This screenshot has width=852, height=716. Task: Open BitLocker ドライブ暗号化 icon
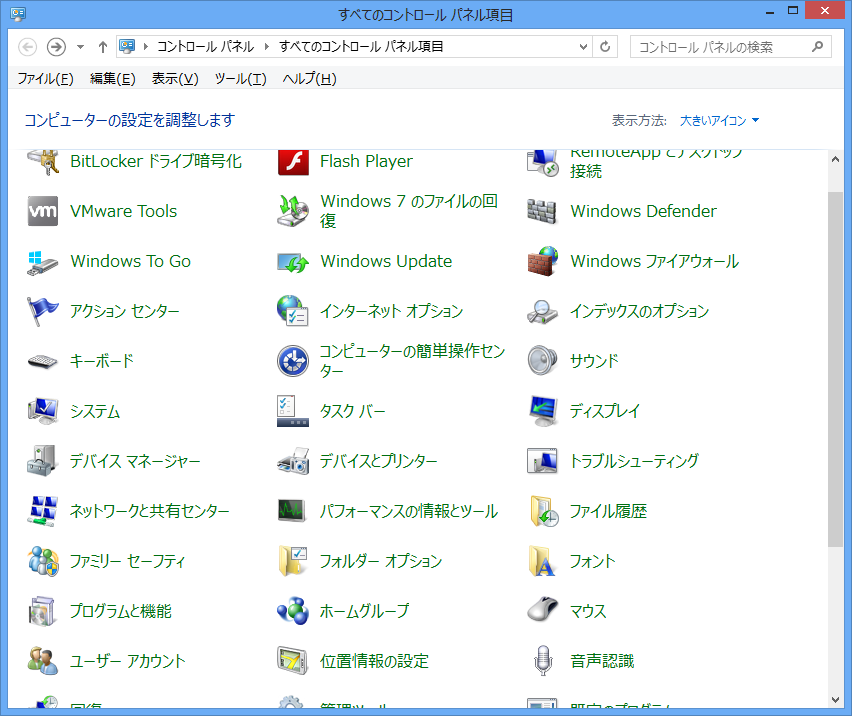point(43,162)
